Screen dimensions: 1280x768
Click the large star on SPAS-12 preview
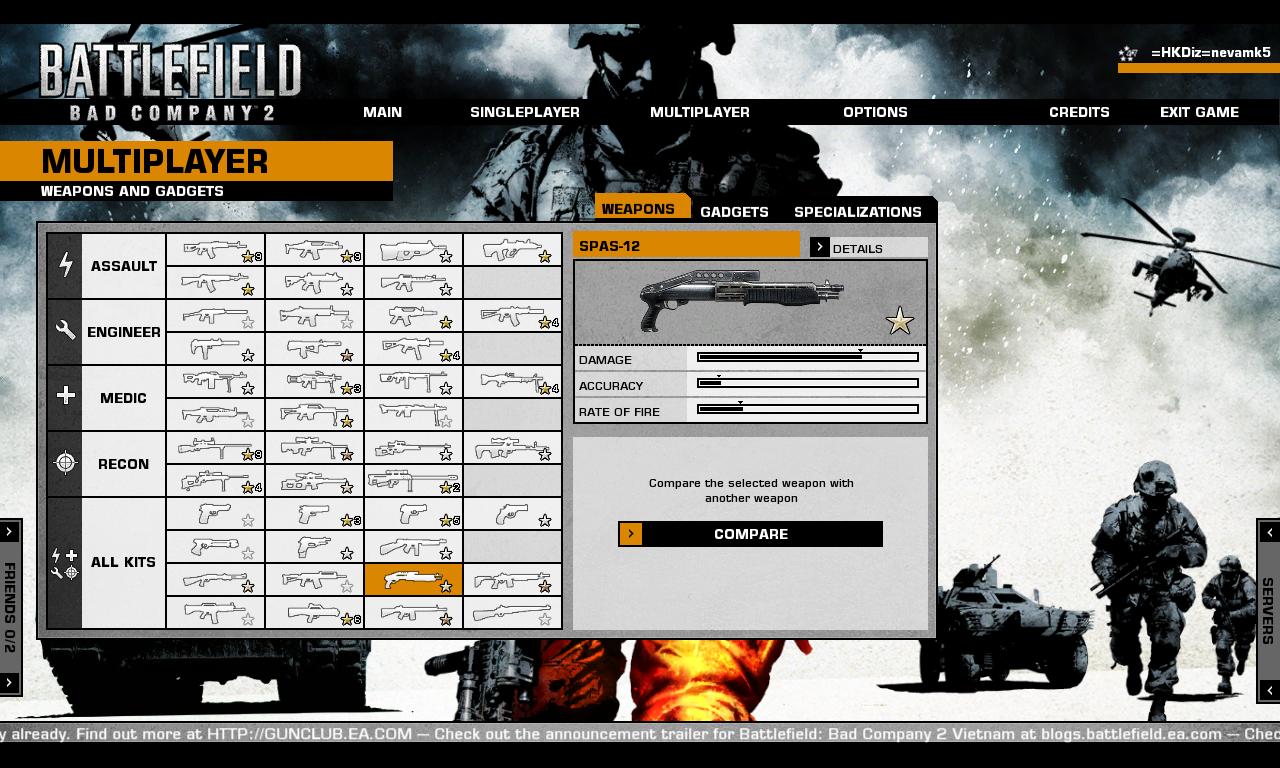click(x=900, y=321)
